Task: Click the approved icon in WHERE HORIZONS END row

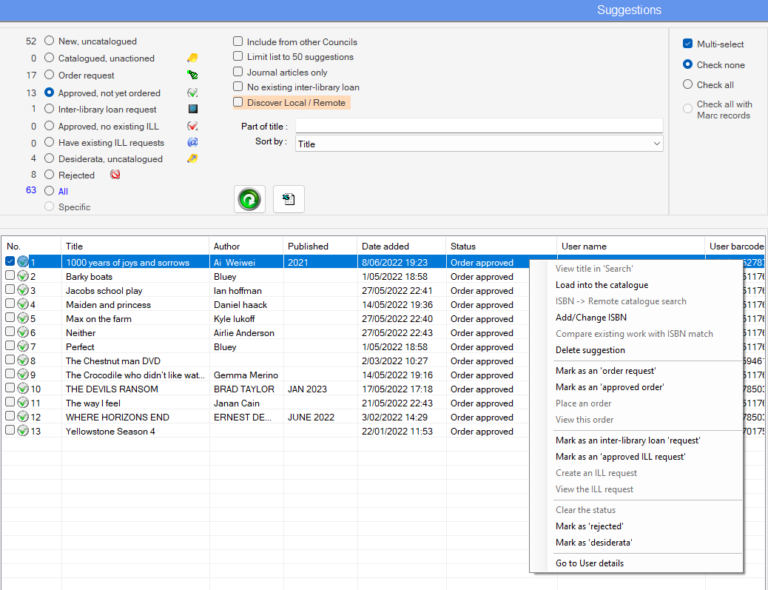Action: [23, 417]
